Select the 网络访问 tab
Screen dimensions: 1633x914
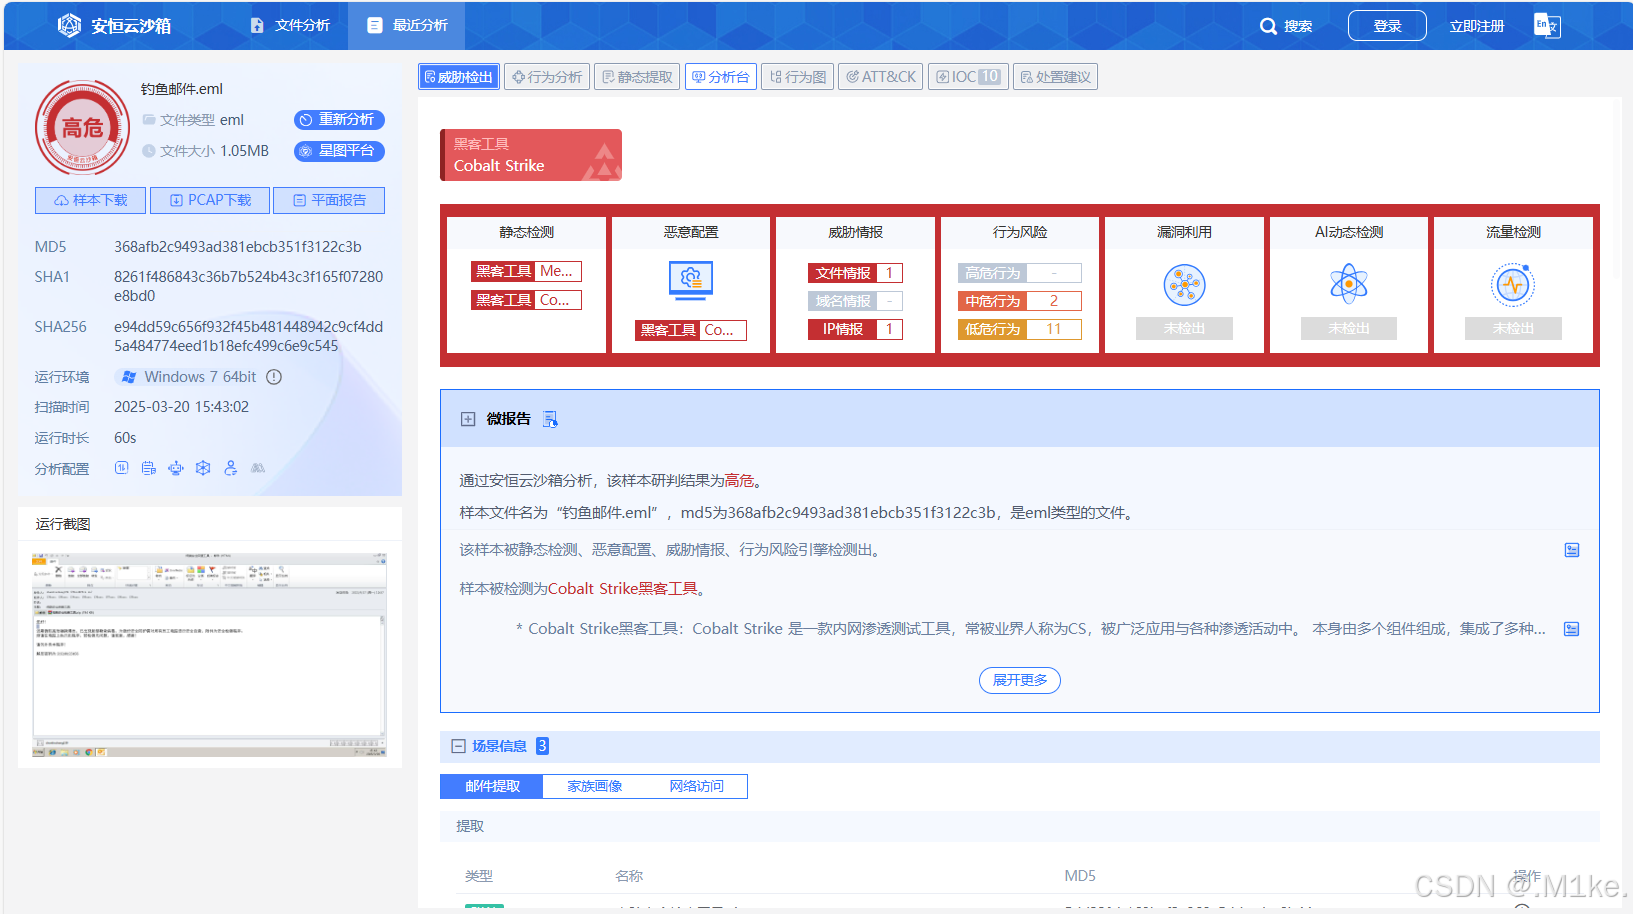(x=697, y=786)
